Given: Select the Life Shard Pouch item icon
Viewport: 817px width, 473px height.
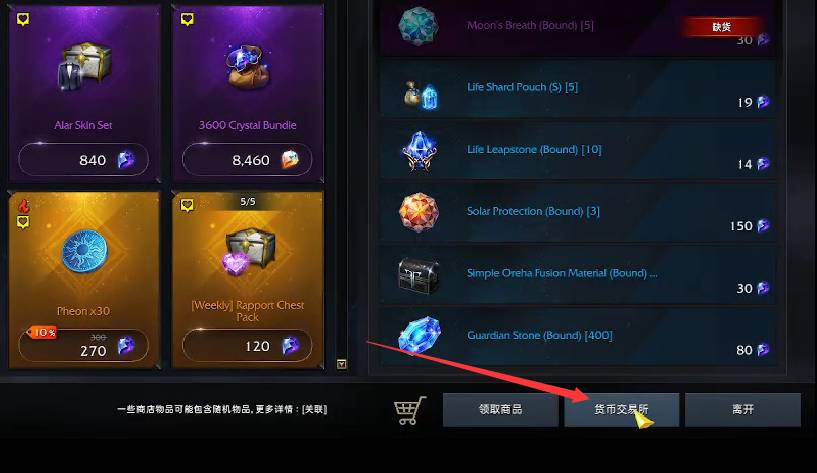Looking at the screenshot, I should 420,95.
